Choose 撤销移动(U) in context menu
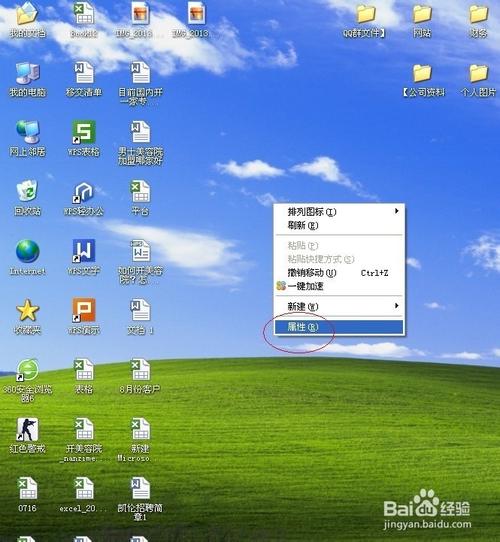Image resolution: width=500 pixels, height=542 pixels. click(339, 273)
